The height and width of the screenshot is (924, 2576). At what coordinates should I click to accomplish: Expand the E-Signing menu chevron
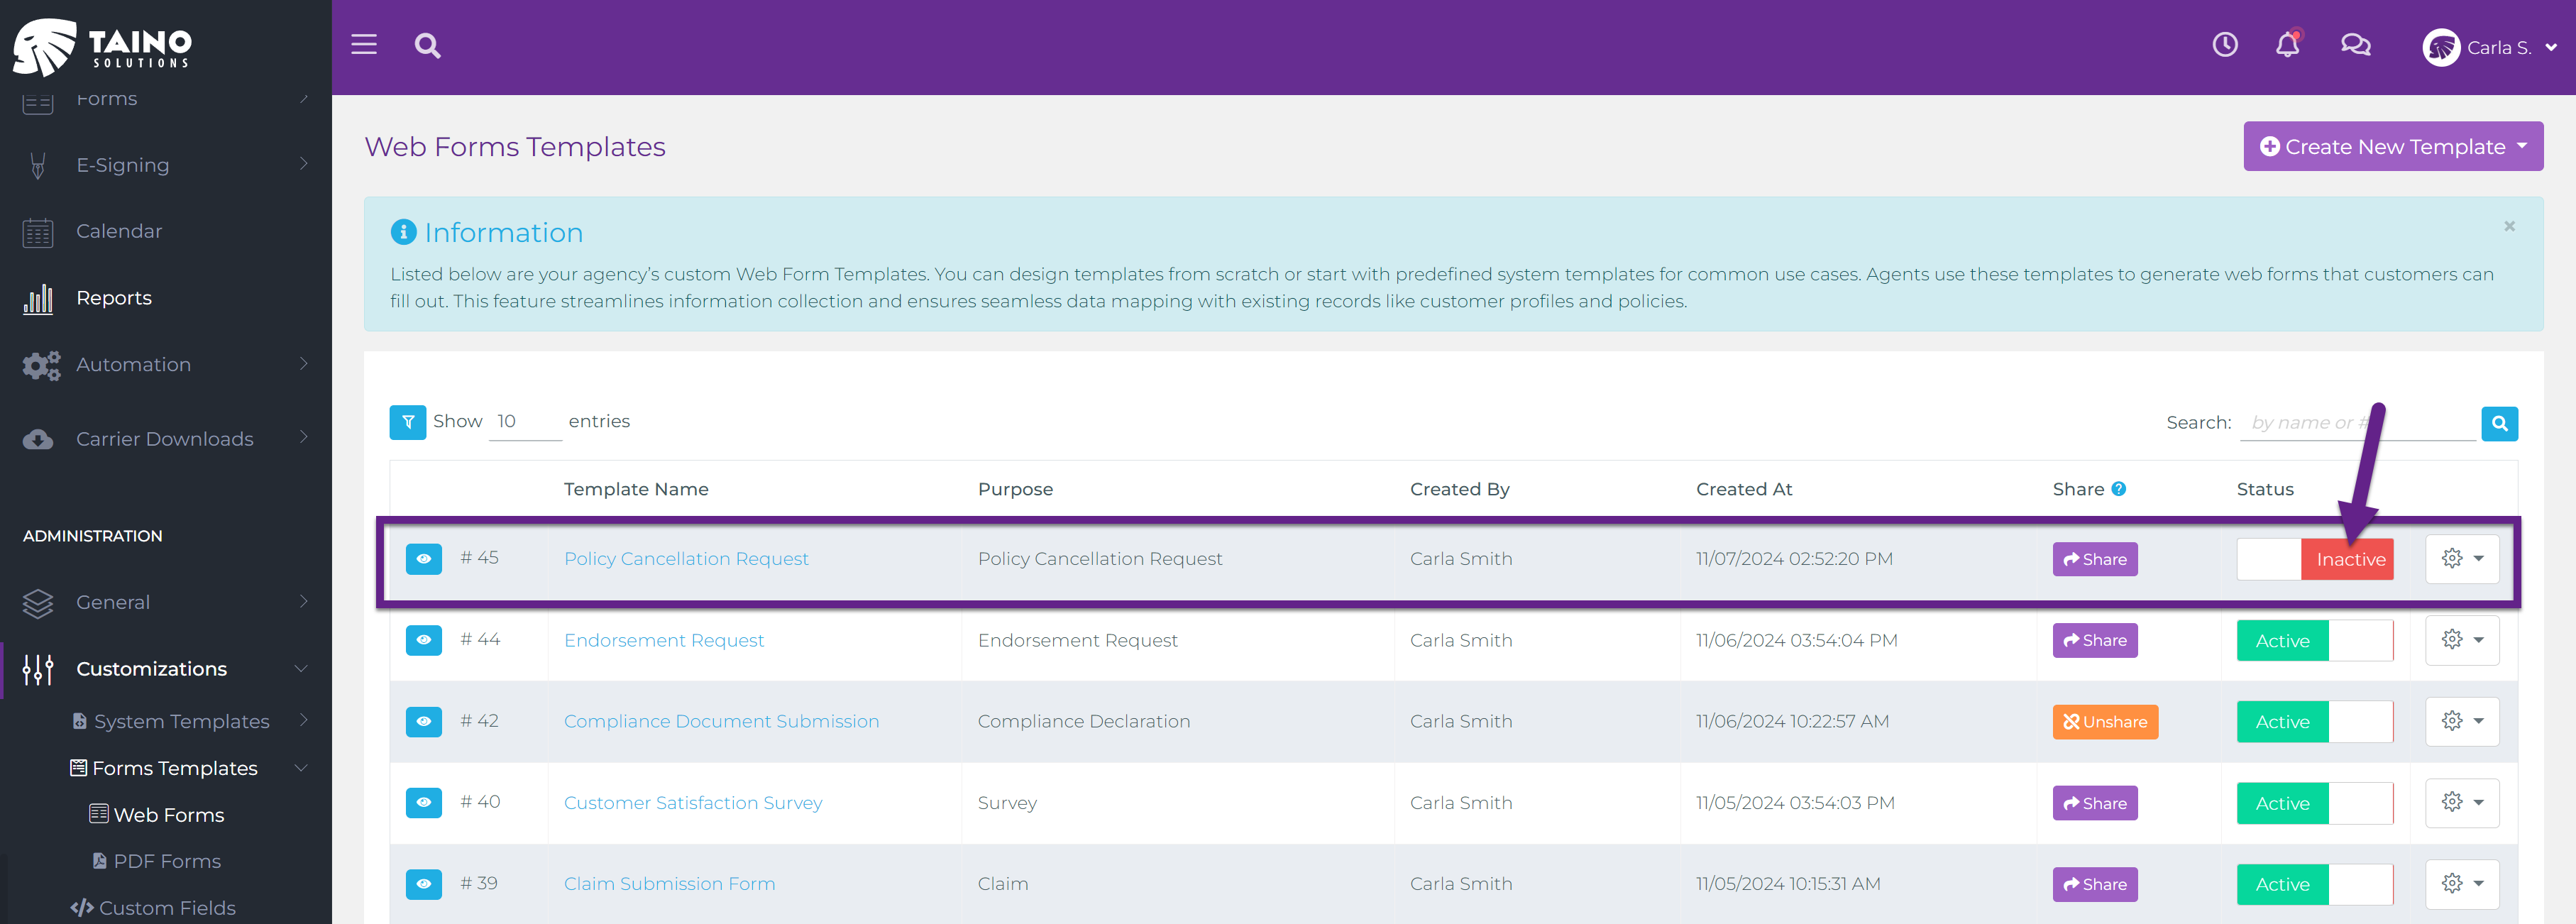pyautogui.click(x=304, y=164)
